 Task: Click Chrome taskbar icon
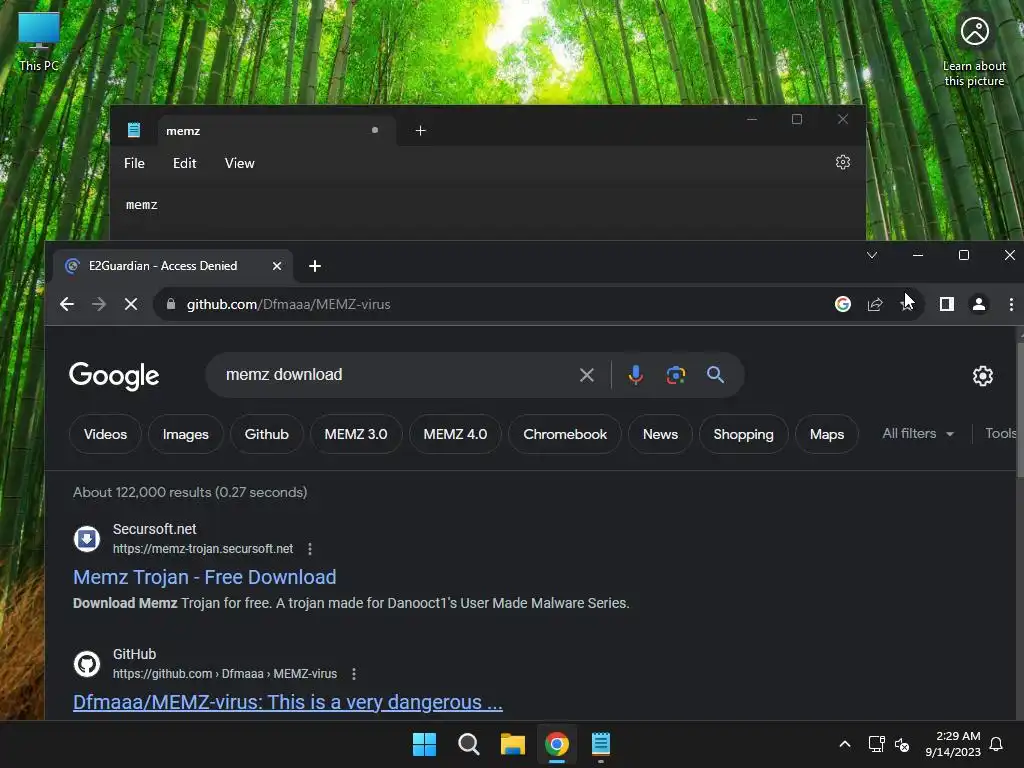(x=557, y=744)
